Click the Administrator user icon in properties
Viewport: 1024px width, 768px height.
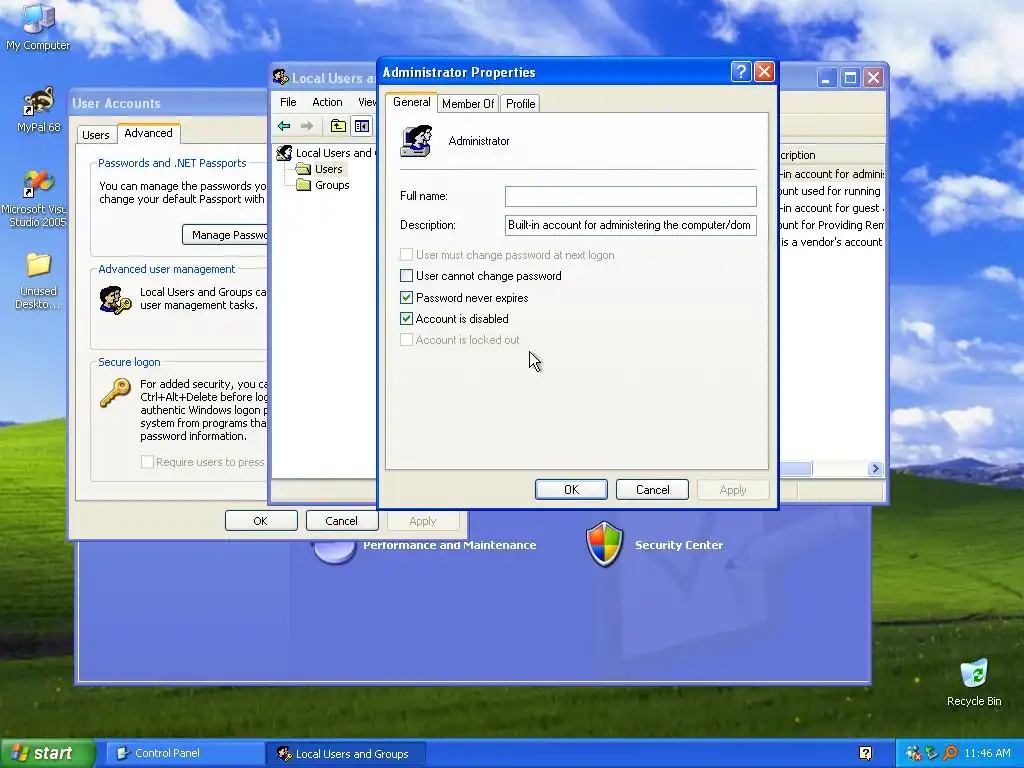[416, 141]
